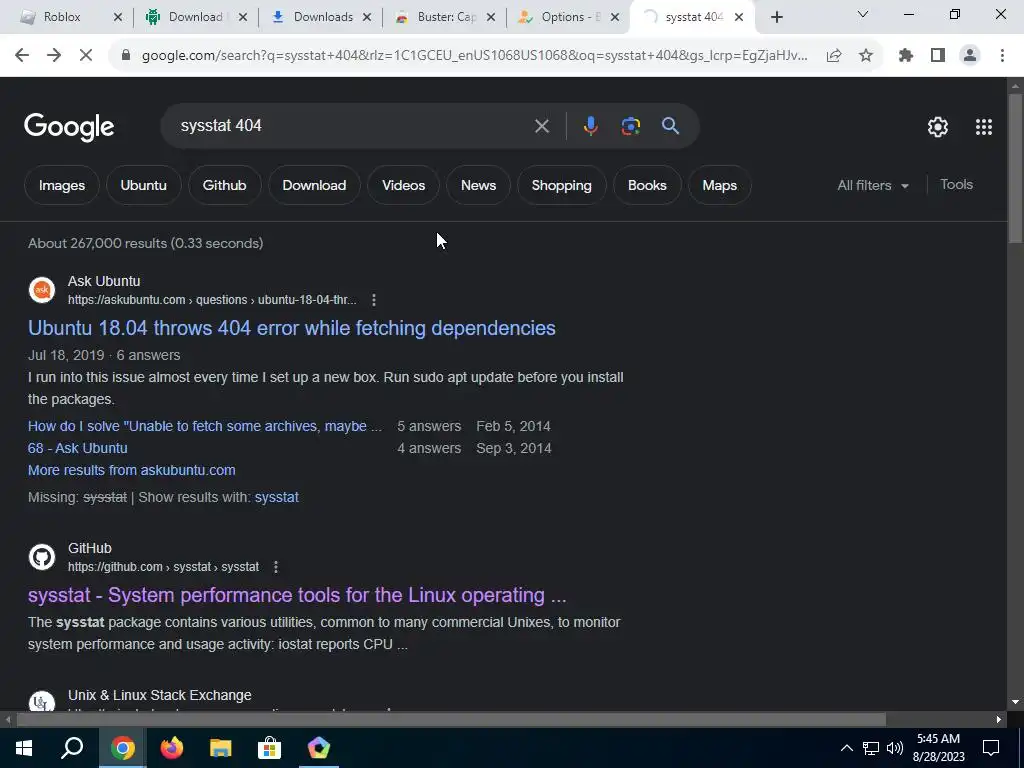Viewport: 1024px width, 768px height.
Task: Expand the All filters dropdown
Action: pyautogui.click(x=873, y=185)
